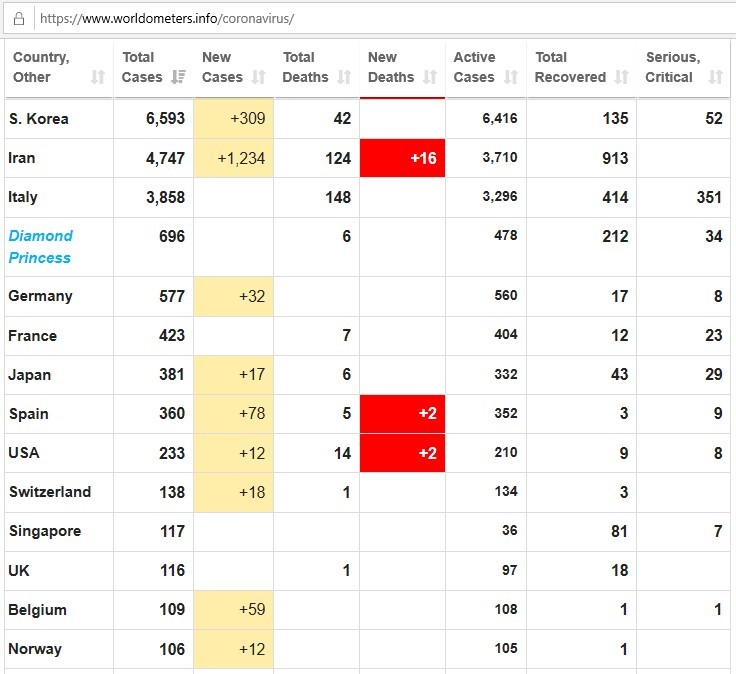Click Spain's red +2 new deaths cell

pyautogui.click(x=402, y=414)
